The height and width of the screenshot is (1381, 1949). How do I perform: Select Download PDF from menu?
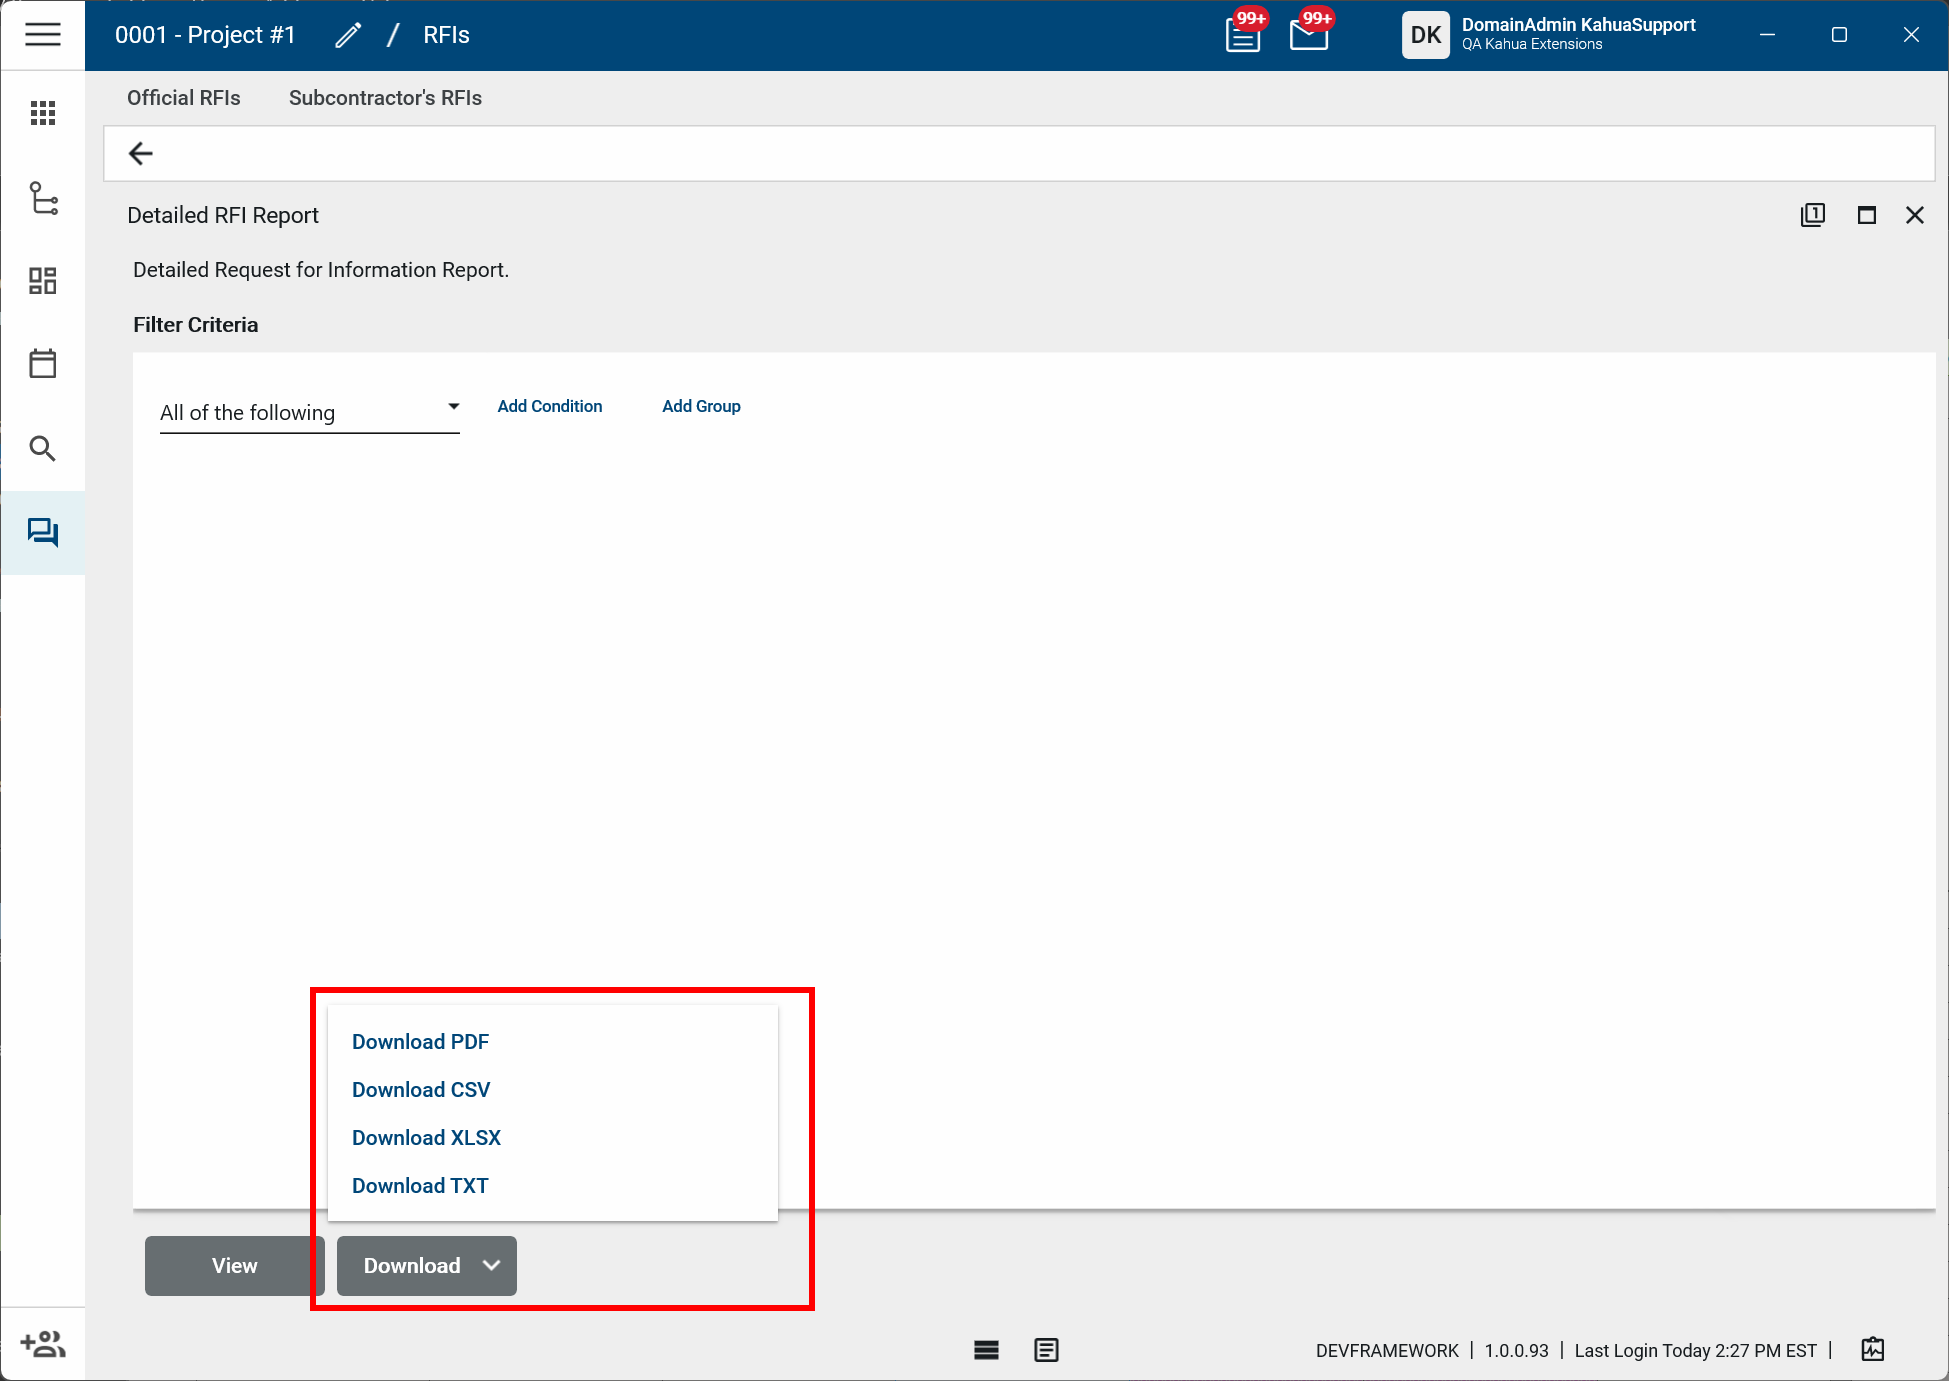(420, 1042)
